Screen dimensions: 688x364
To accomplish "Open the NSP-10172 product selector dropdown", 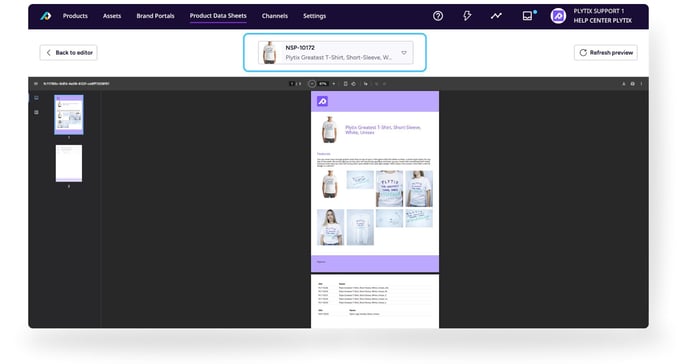I will click(x=335, y=53).
